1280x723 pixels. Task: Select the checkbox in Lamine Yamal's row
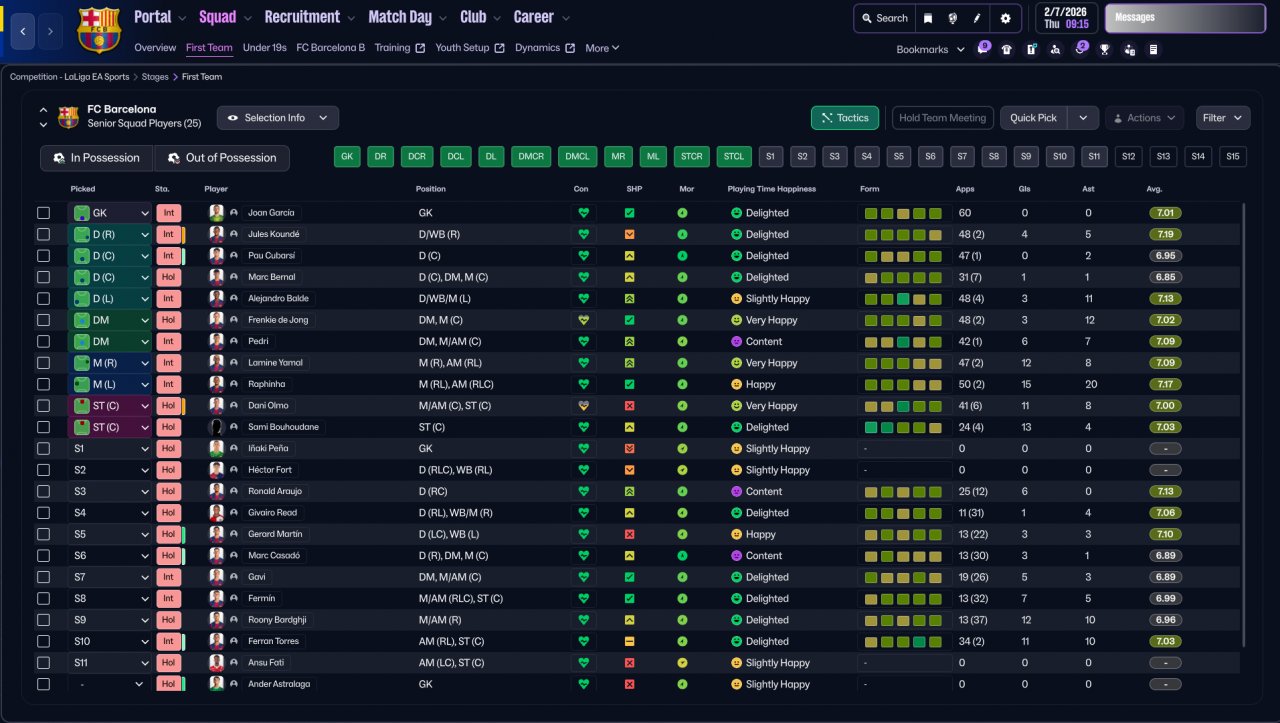click(43, 363)
